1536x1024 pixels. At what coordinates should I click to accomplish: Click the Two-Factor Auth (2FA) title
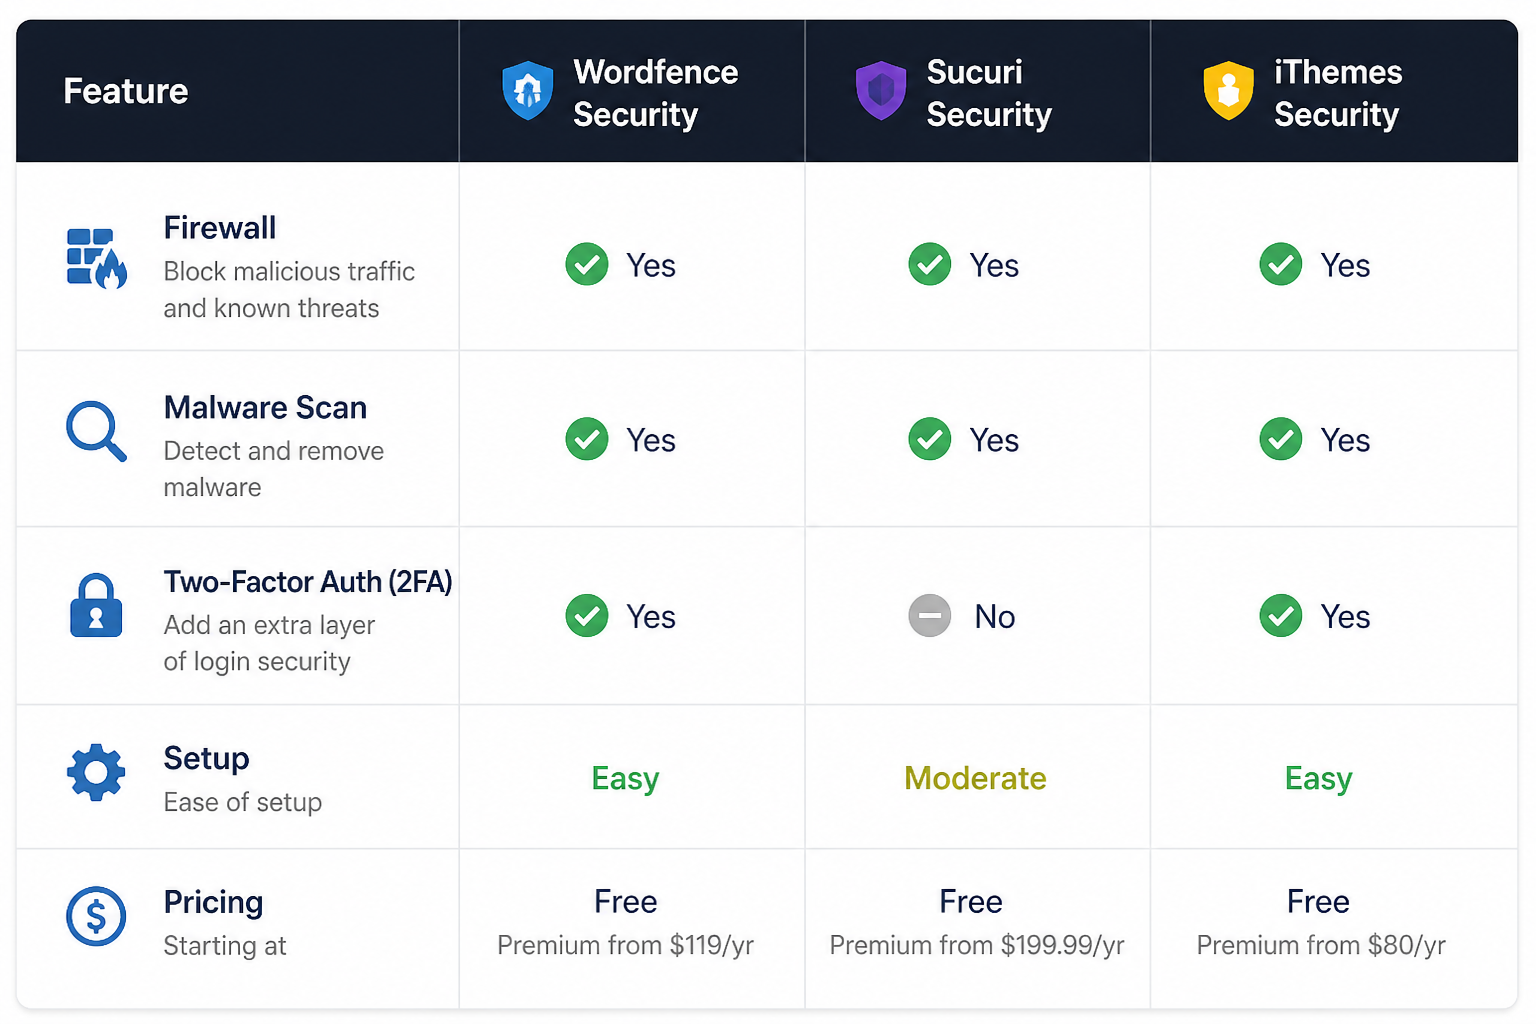[308, 582]
